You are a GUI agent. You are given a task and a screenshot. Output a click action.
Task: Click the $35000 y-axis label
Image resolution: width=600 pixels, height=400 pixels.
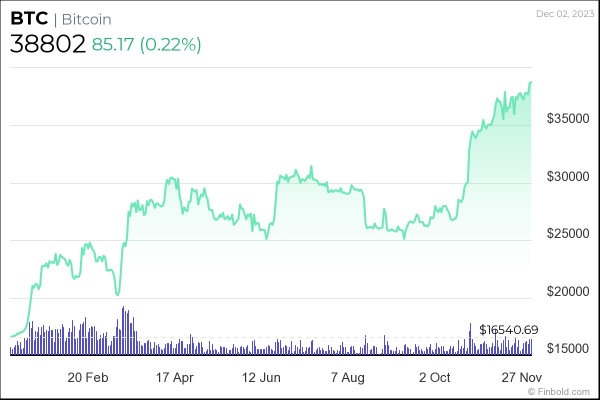point(565,119)
